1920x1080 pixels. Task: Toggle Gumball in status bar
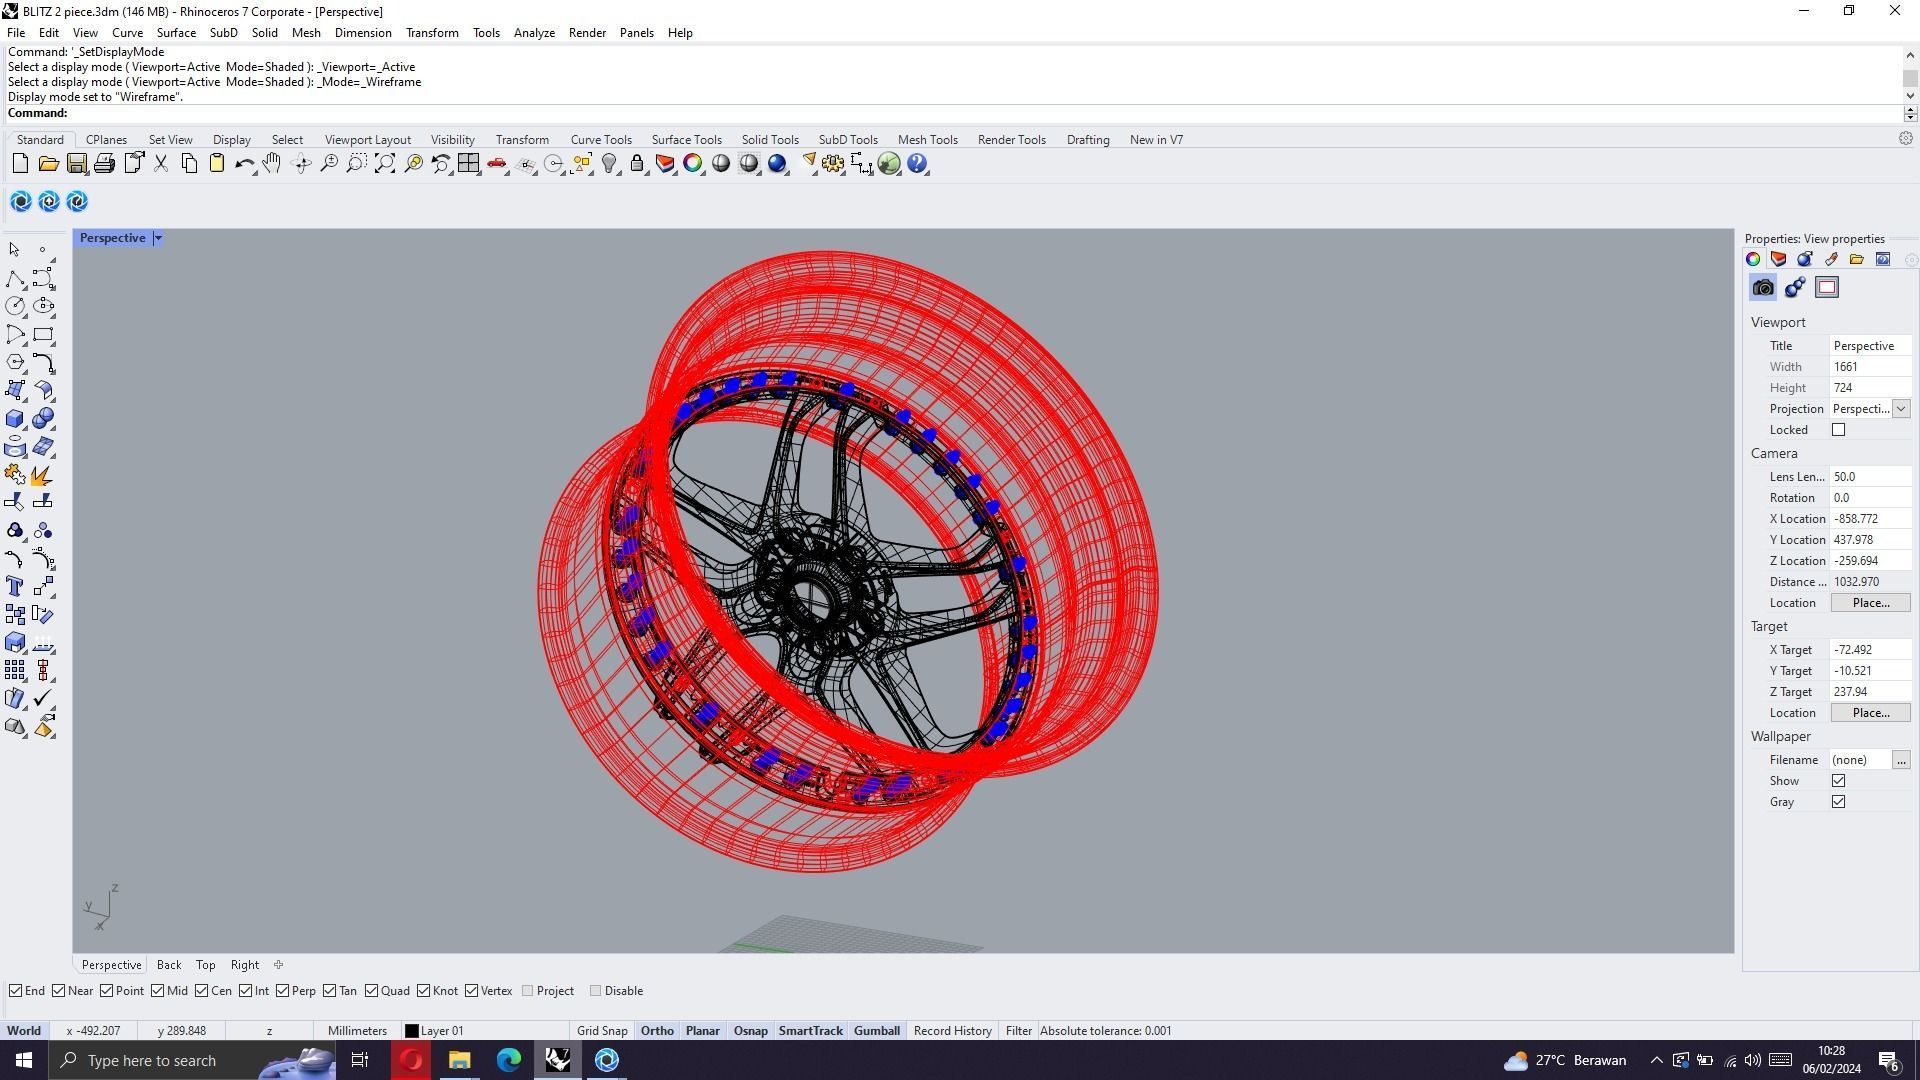tap(876, 1031)
